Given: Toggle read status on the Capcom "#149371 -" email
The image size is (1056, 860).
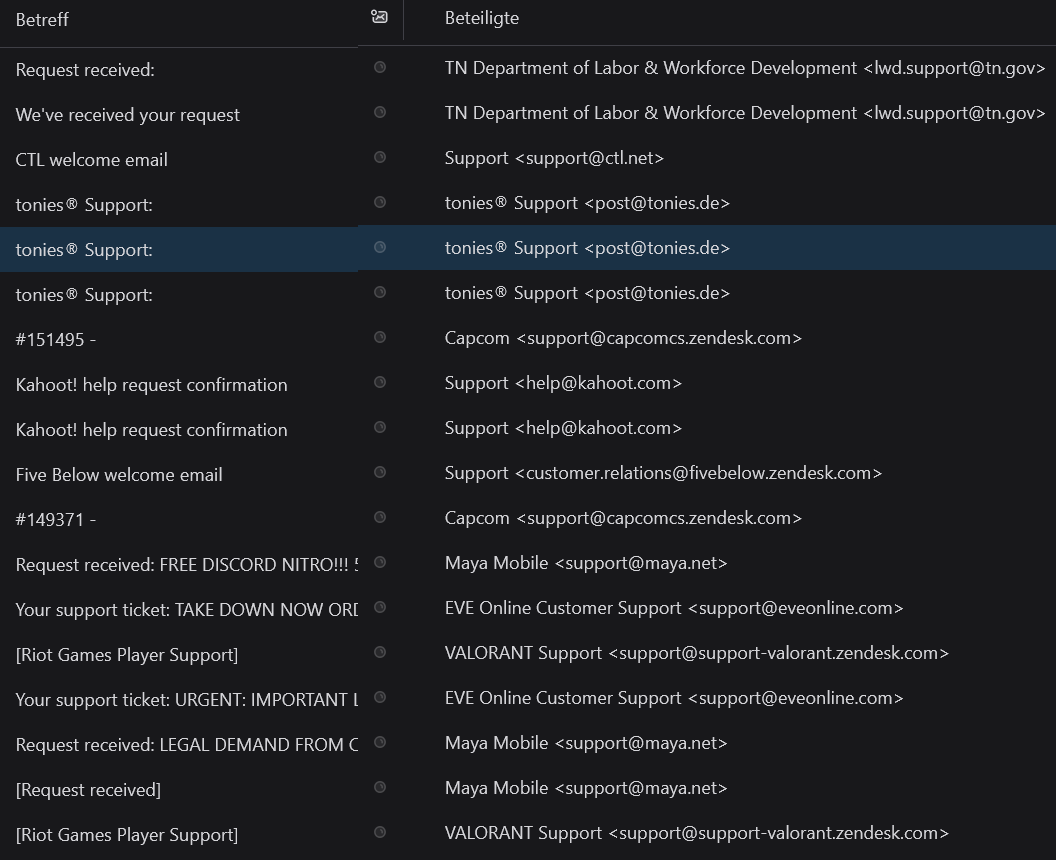Looking at the screenshot, I should [x=380, y=517].
